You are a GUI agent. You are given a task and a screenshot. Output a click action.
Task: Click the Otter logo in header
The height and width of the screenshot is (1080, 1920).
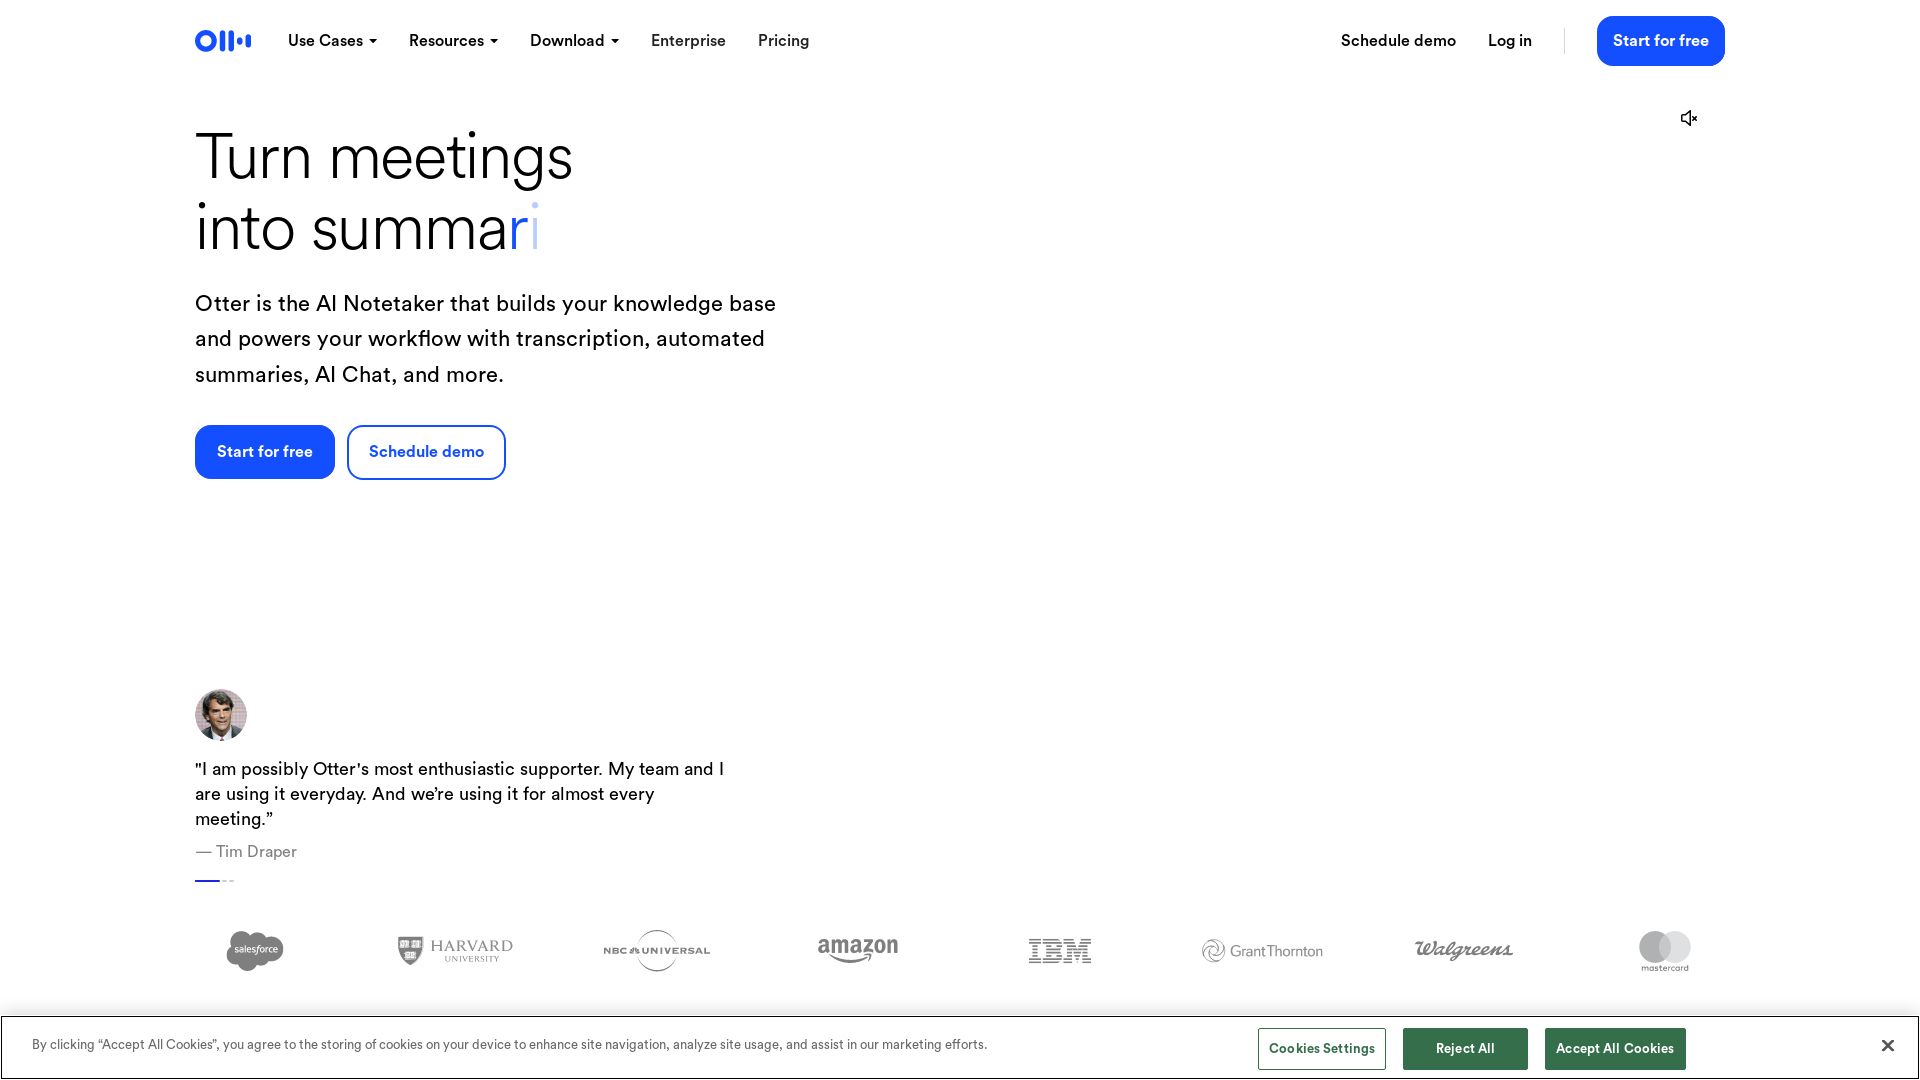point(223,41)
